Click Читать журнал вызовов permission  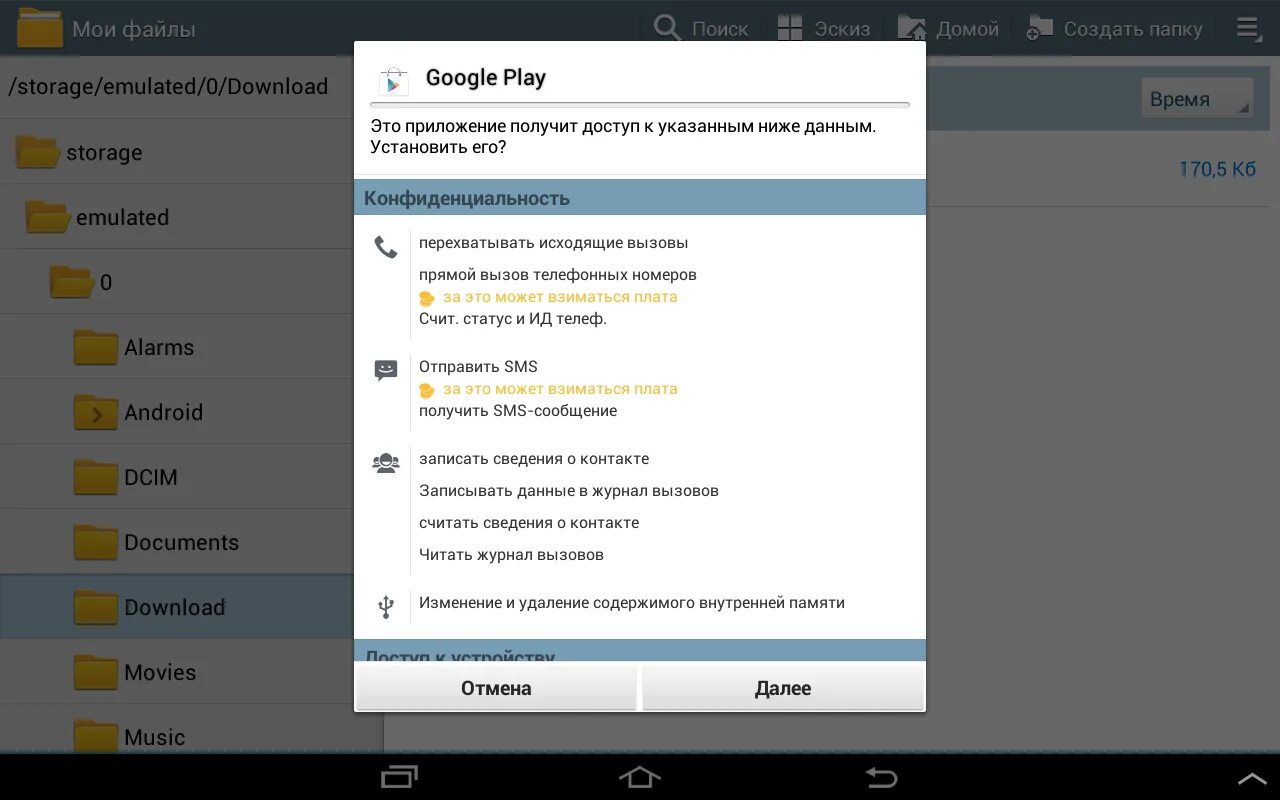[x=511, y=555]
